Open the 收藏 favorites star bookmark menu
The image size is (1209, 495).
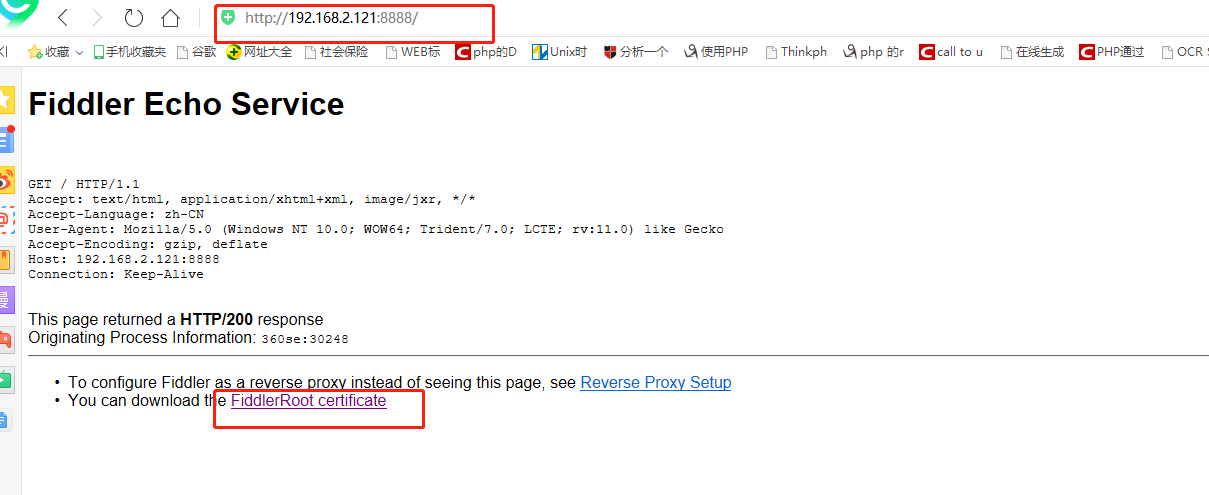[55, 52]
